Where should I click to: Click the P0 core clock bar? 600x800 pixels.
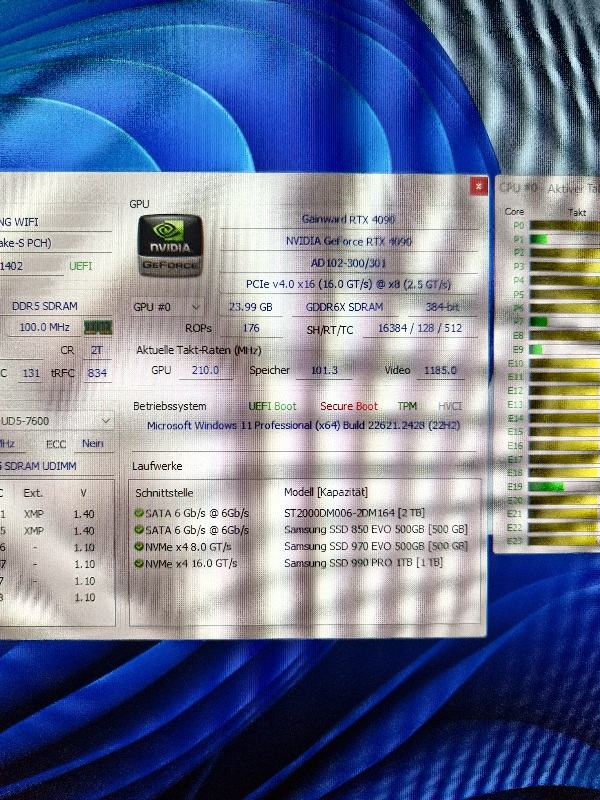coord(565,226)
